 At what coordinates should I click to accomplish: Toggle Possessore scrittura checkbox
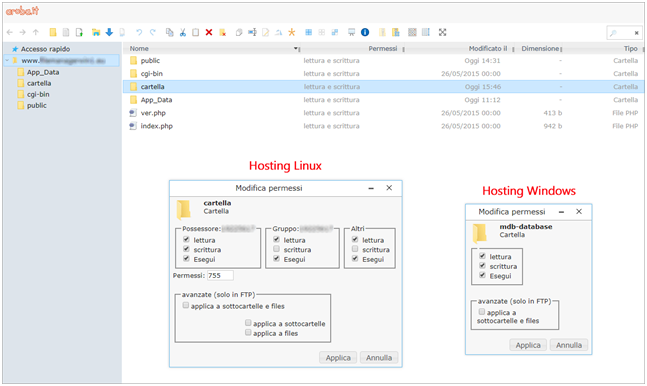point(186,249)
